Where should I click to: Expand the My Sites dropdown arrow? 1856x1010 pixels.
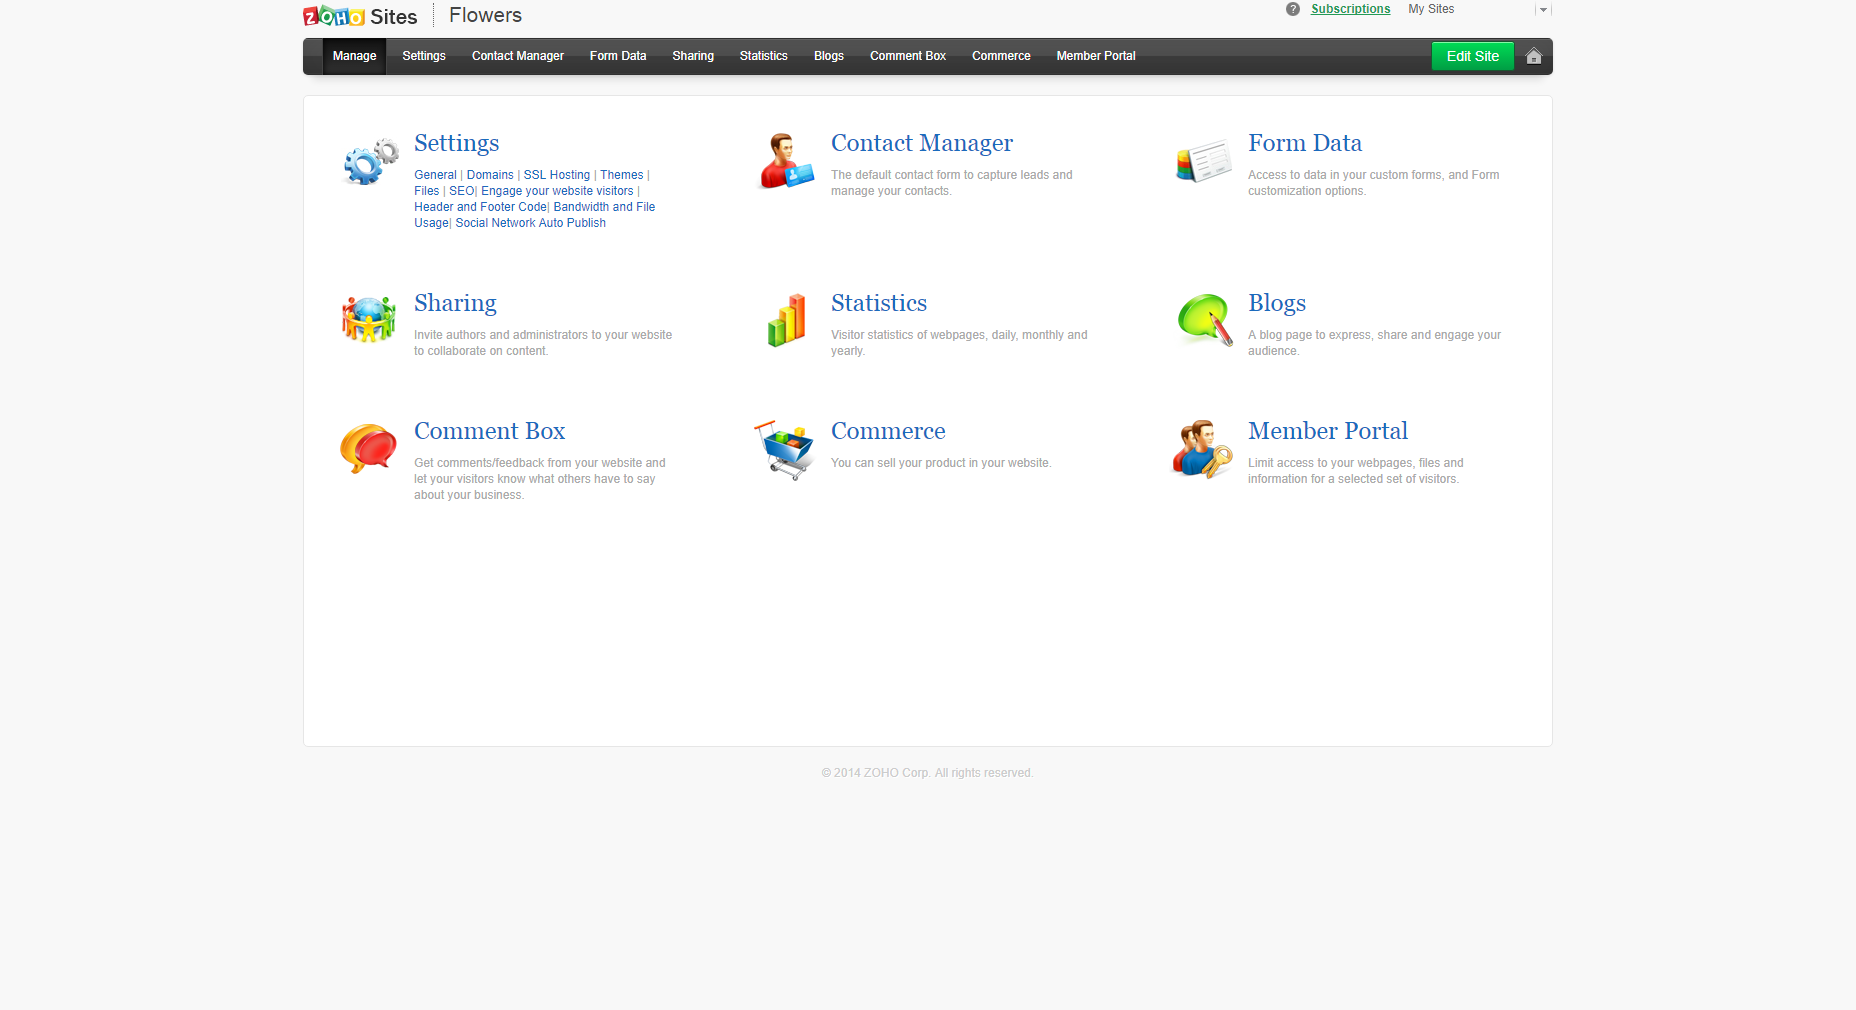click(x=1543, y=9)
